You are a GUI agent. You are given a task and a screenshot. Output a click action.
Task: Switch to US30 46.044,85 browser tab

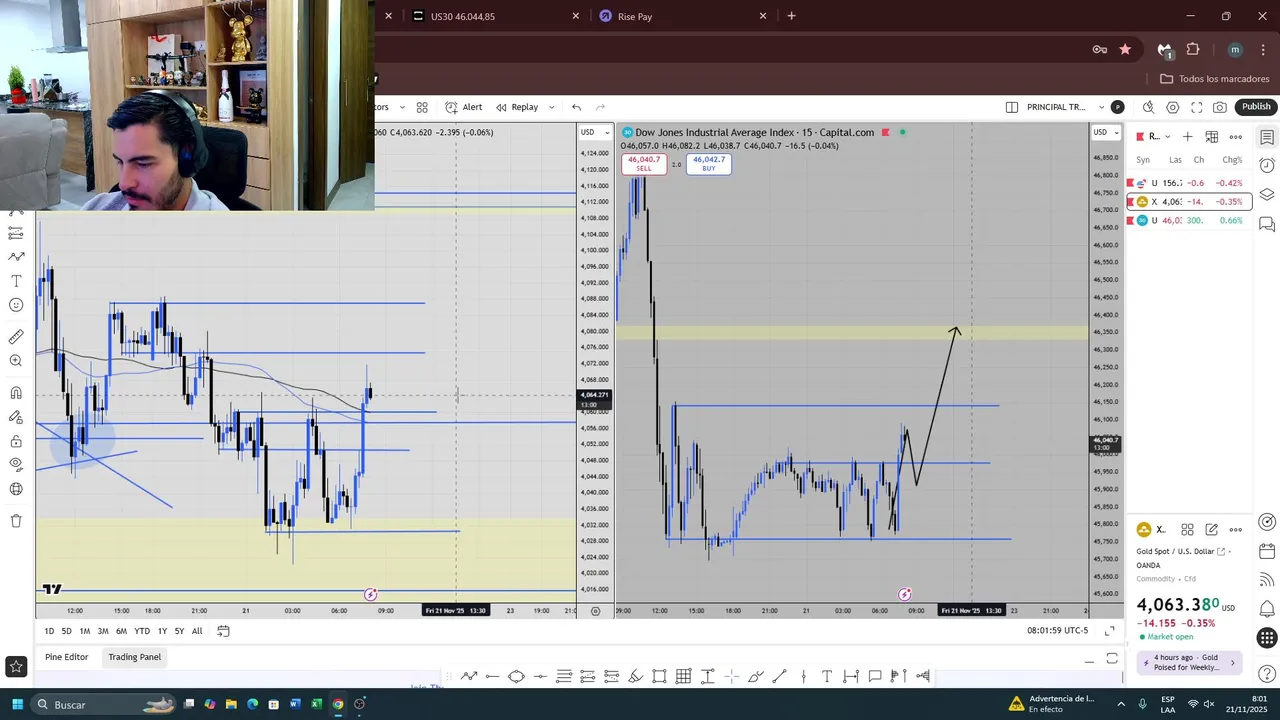pyautogui.click(x=493, y=16)
